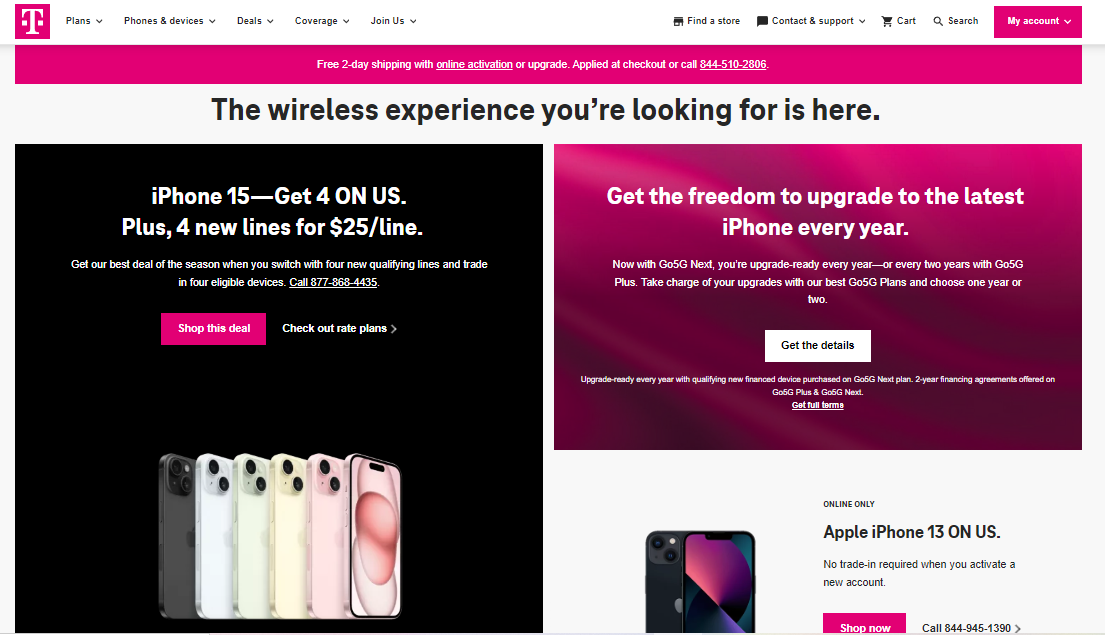Click the Shop this deal button
This screenshot has height=635, width=1105.
coord(213,328)
